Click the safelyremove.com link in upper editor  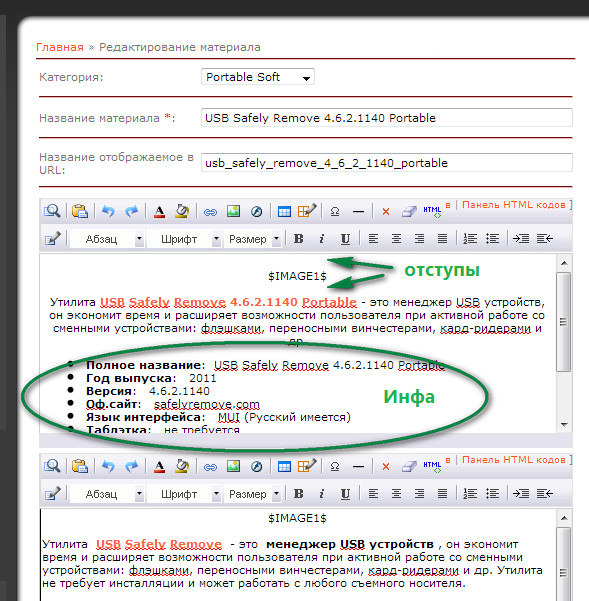click(x=207, y=404)
